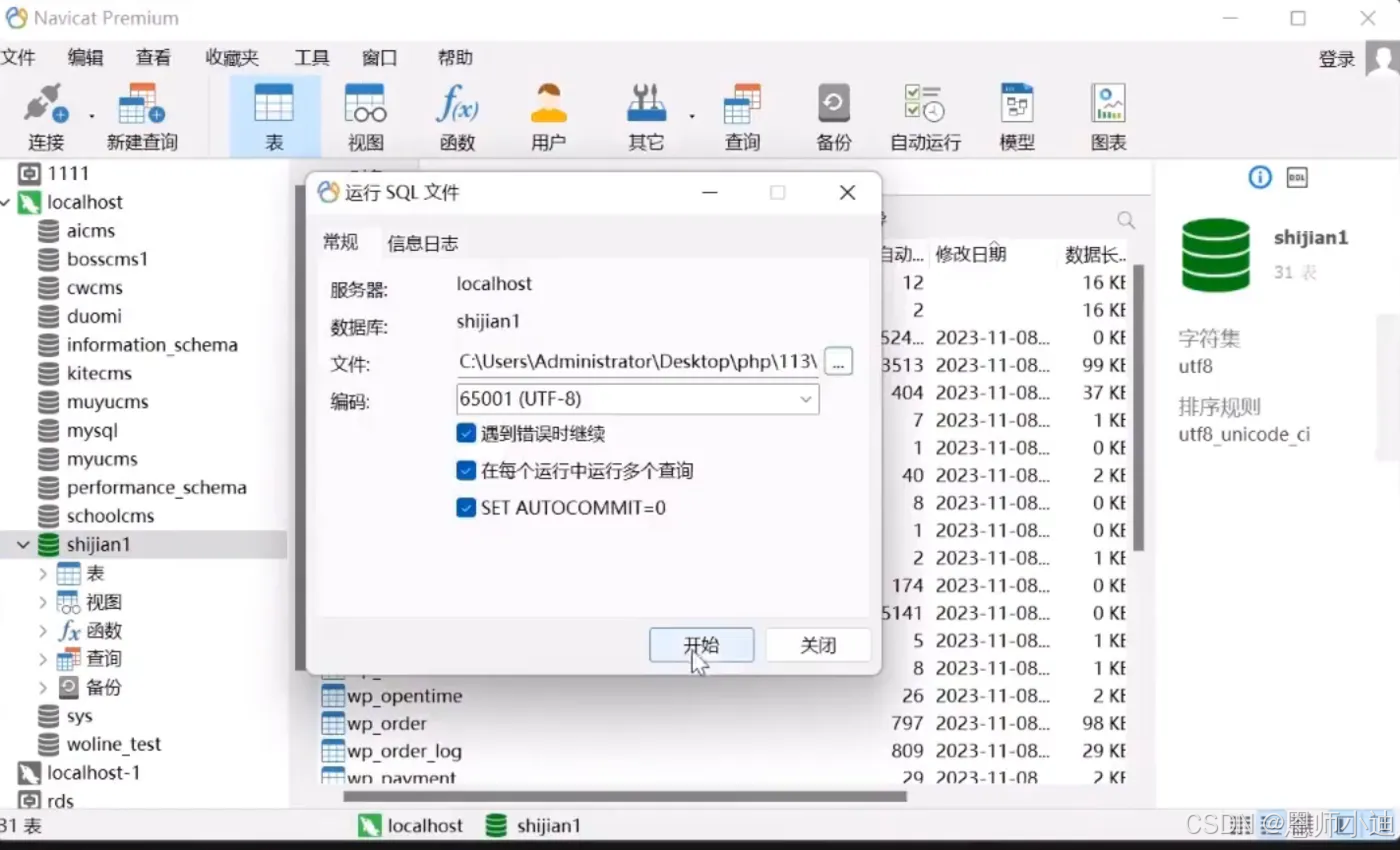Click the wp_opentime table icon

click(x=333, y=695)
